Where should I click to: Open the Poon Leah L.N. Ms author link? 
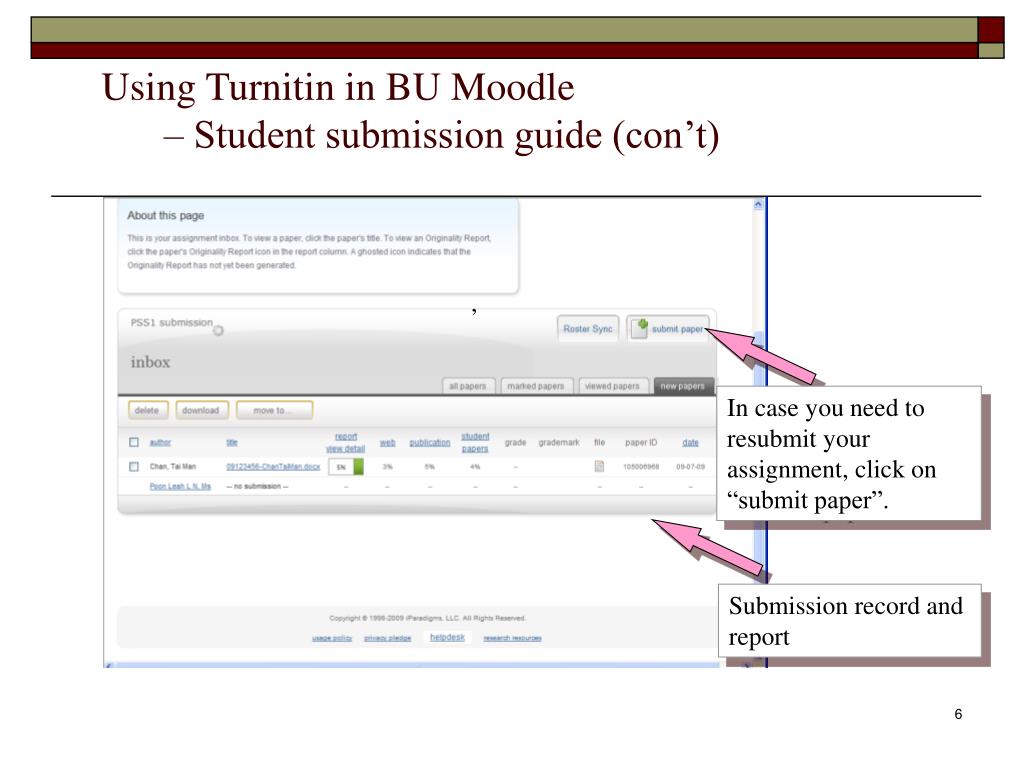[x=180, y=486]
